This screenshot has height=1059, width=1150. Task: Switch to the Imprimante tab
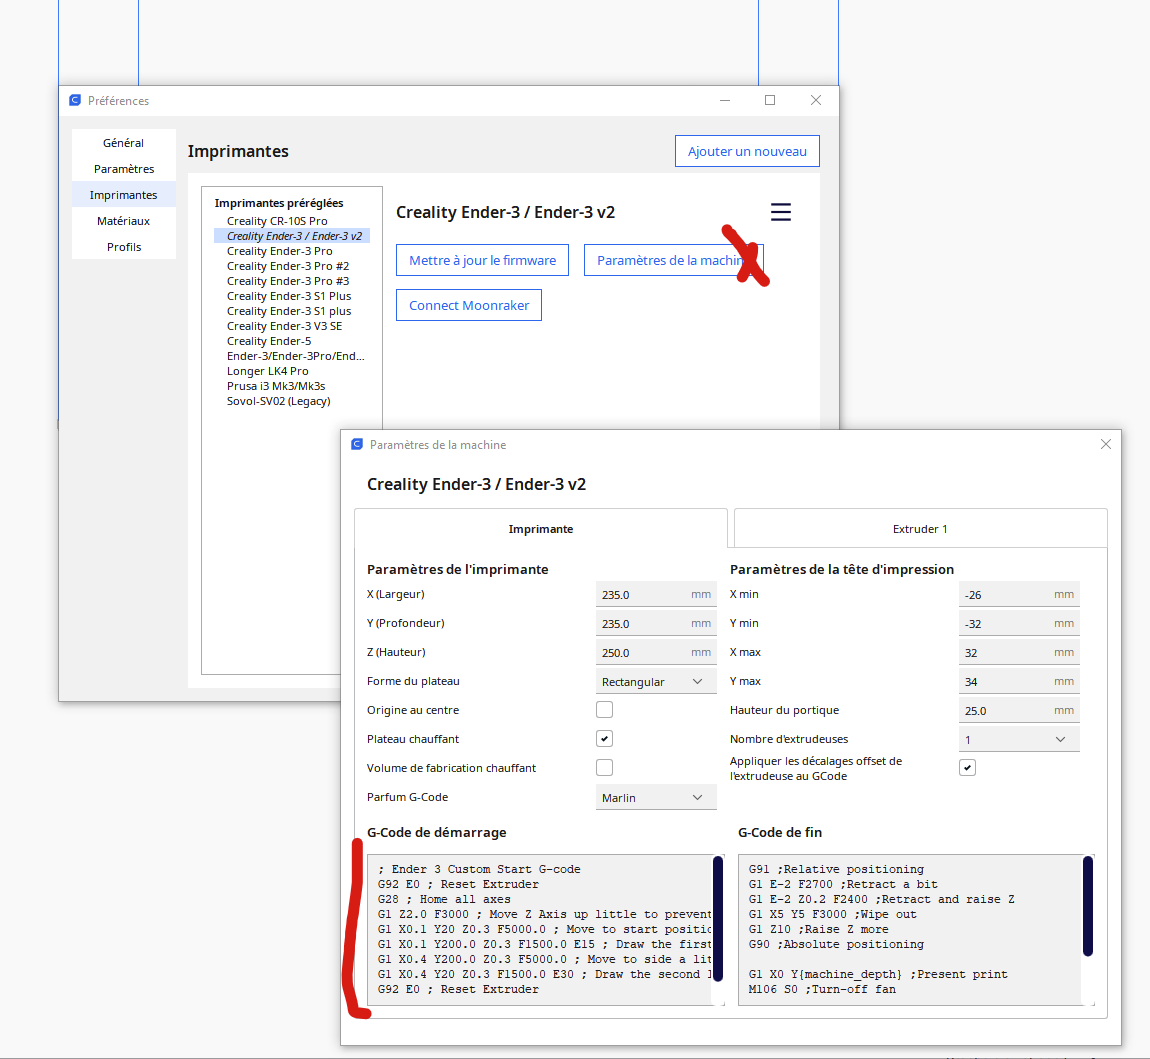click(x=541, y=529)
